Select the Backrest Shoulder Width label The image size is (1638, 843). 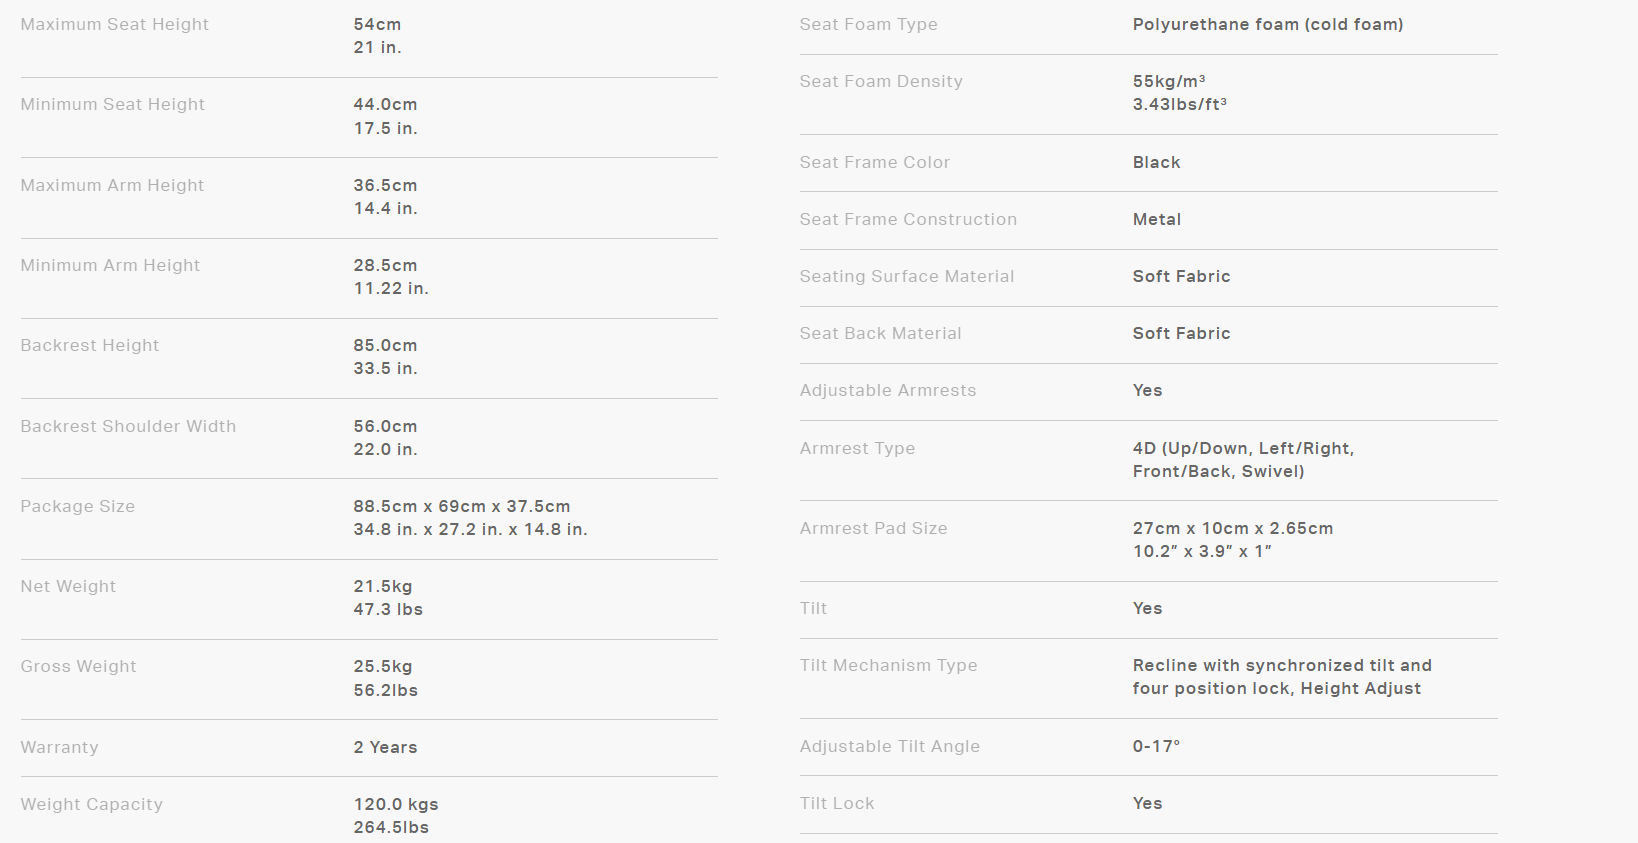[128, 426]
